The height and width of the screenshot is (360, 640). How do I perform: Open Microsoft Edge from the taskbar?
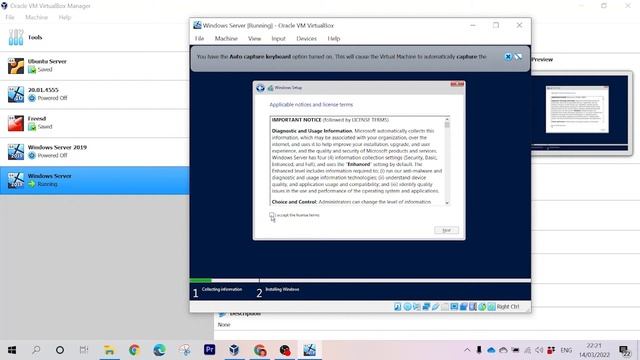point(160,350)
